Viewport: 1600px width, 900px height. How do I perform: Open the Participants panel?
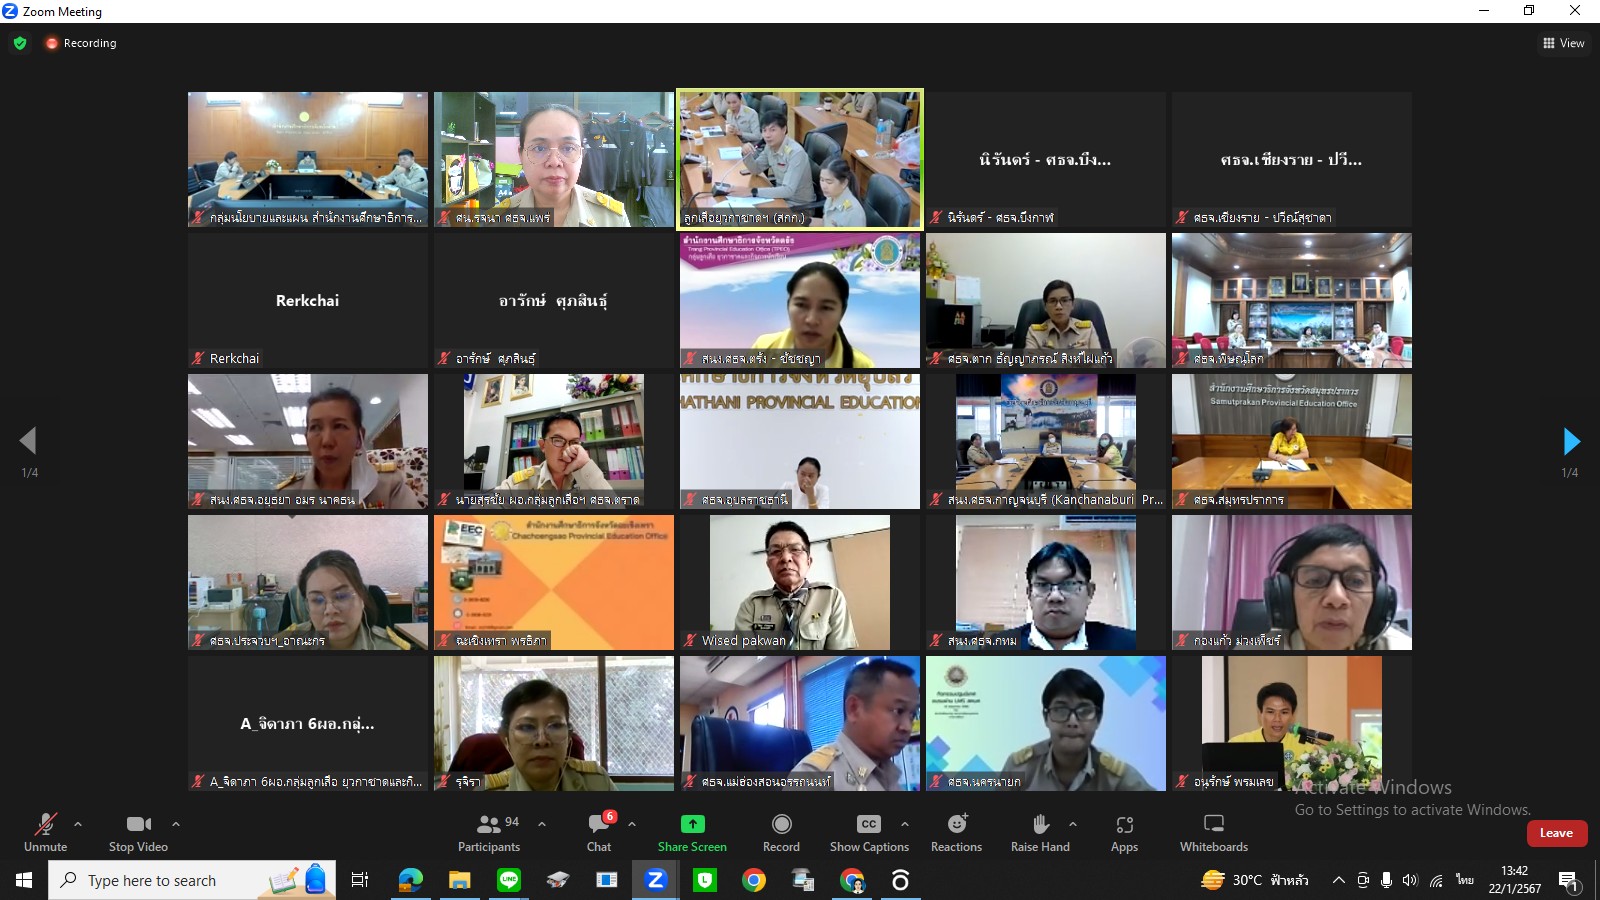coord(489,832)
